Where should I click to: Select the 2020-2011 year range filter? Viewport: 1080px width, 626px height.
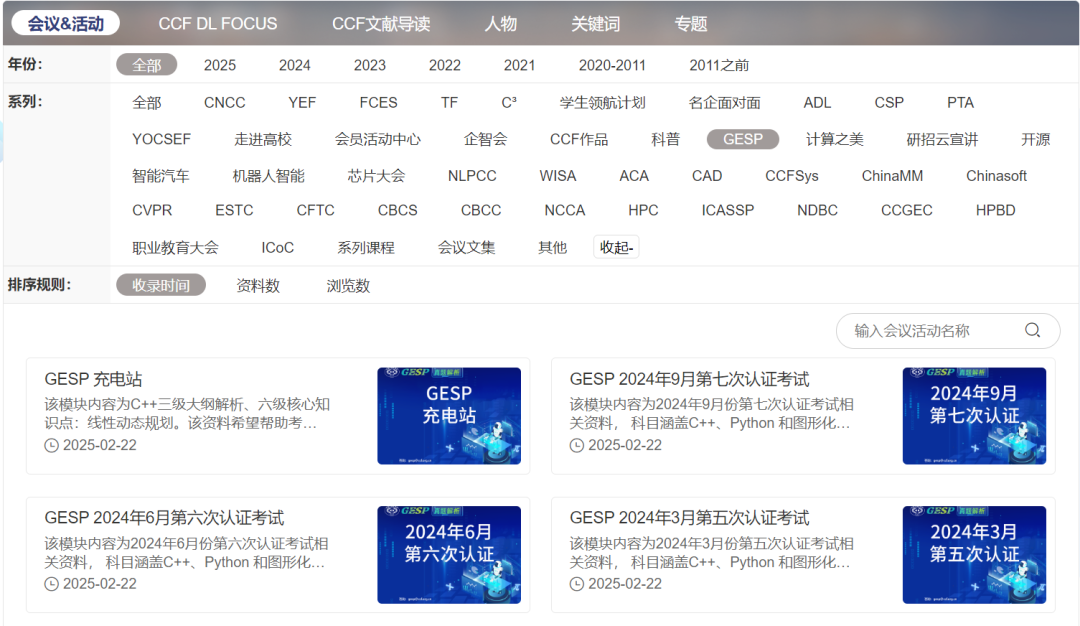[612, 65]
